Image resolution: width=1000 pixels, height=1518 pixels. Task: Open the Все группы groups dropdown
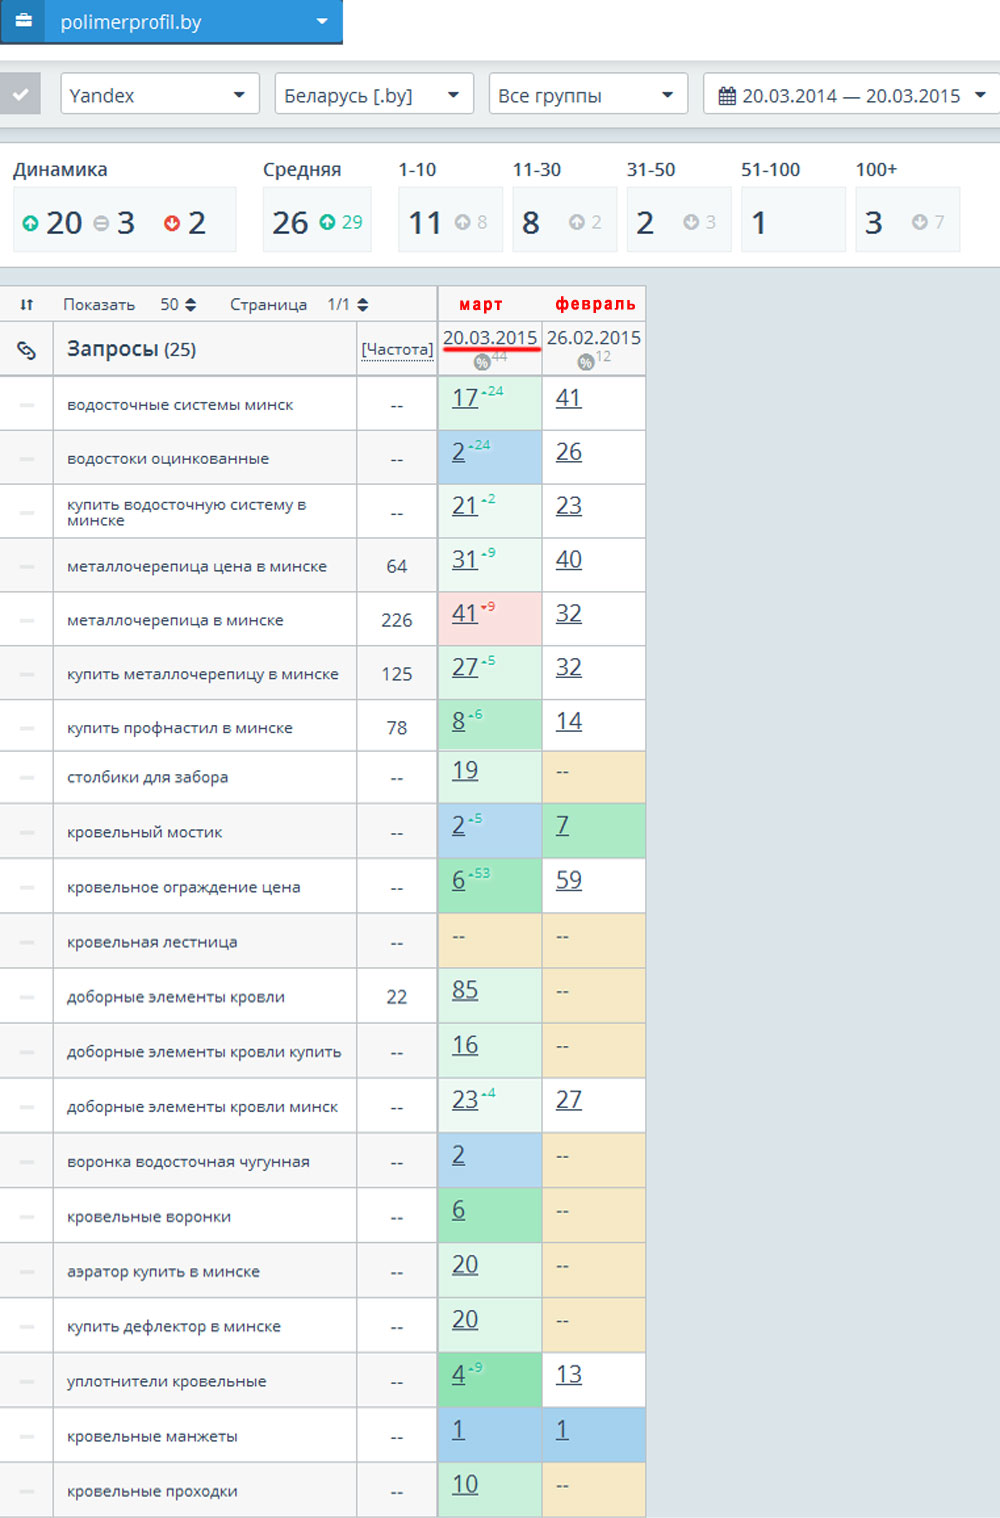tap(588, 95)
